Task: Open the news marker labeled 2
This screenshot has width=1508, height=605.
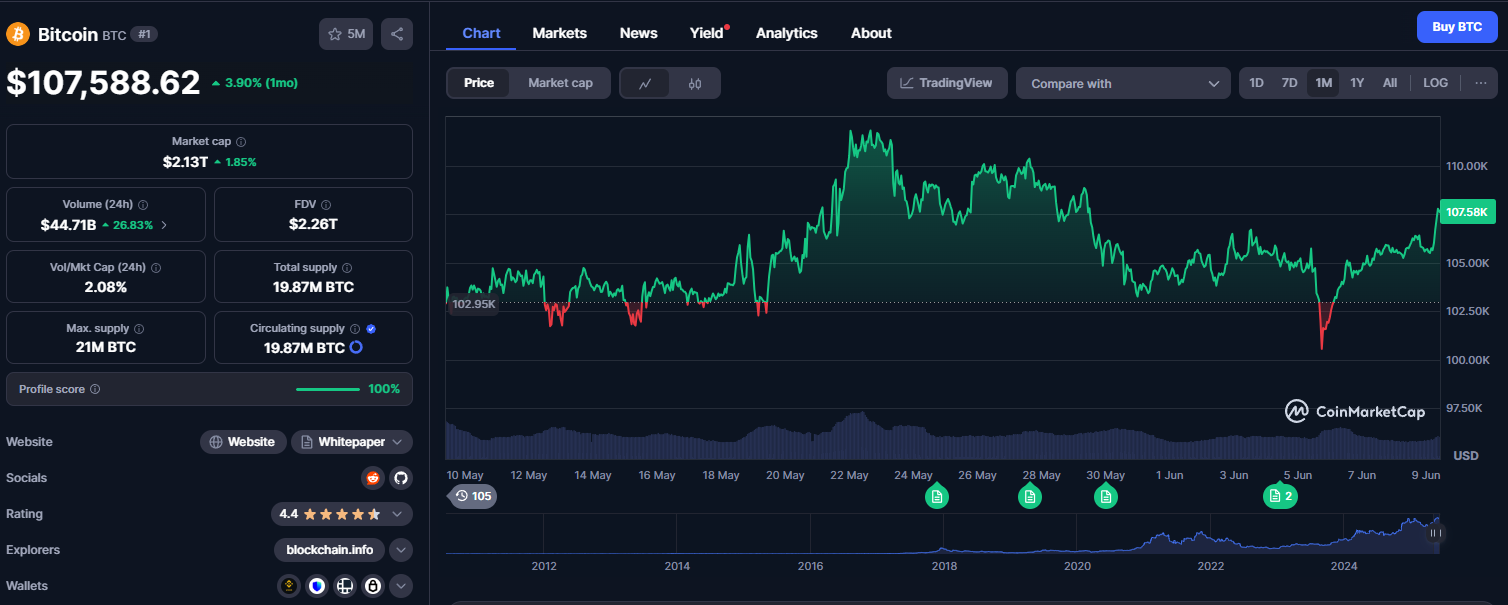Action: coord(1280,496)
